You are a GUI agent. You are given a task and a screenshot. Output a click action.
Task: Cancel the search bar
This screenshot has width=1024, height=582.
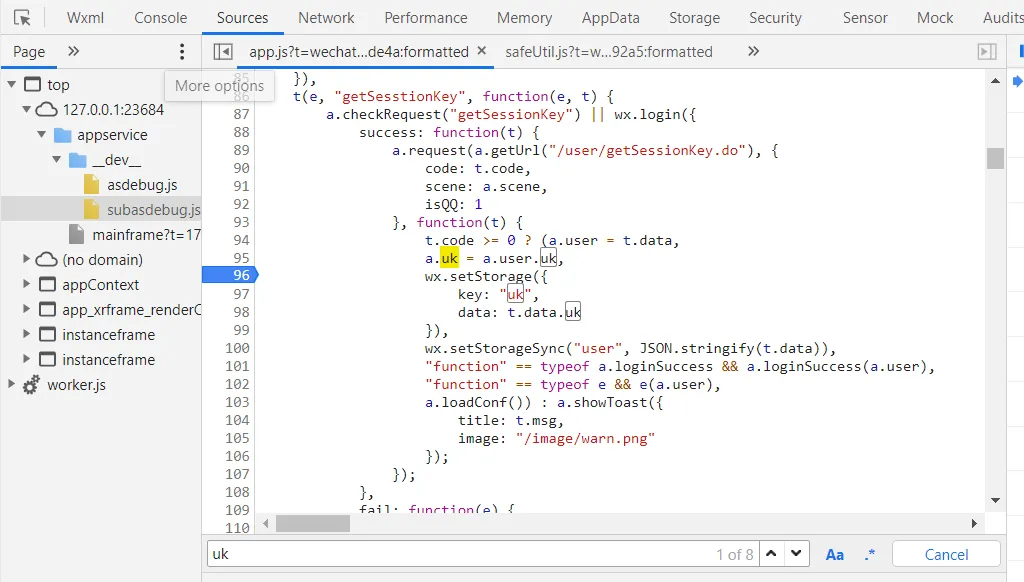point(946,555)
